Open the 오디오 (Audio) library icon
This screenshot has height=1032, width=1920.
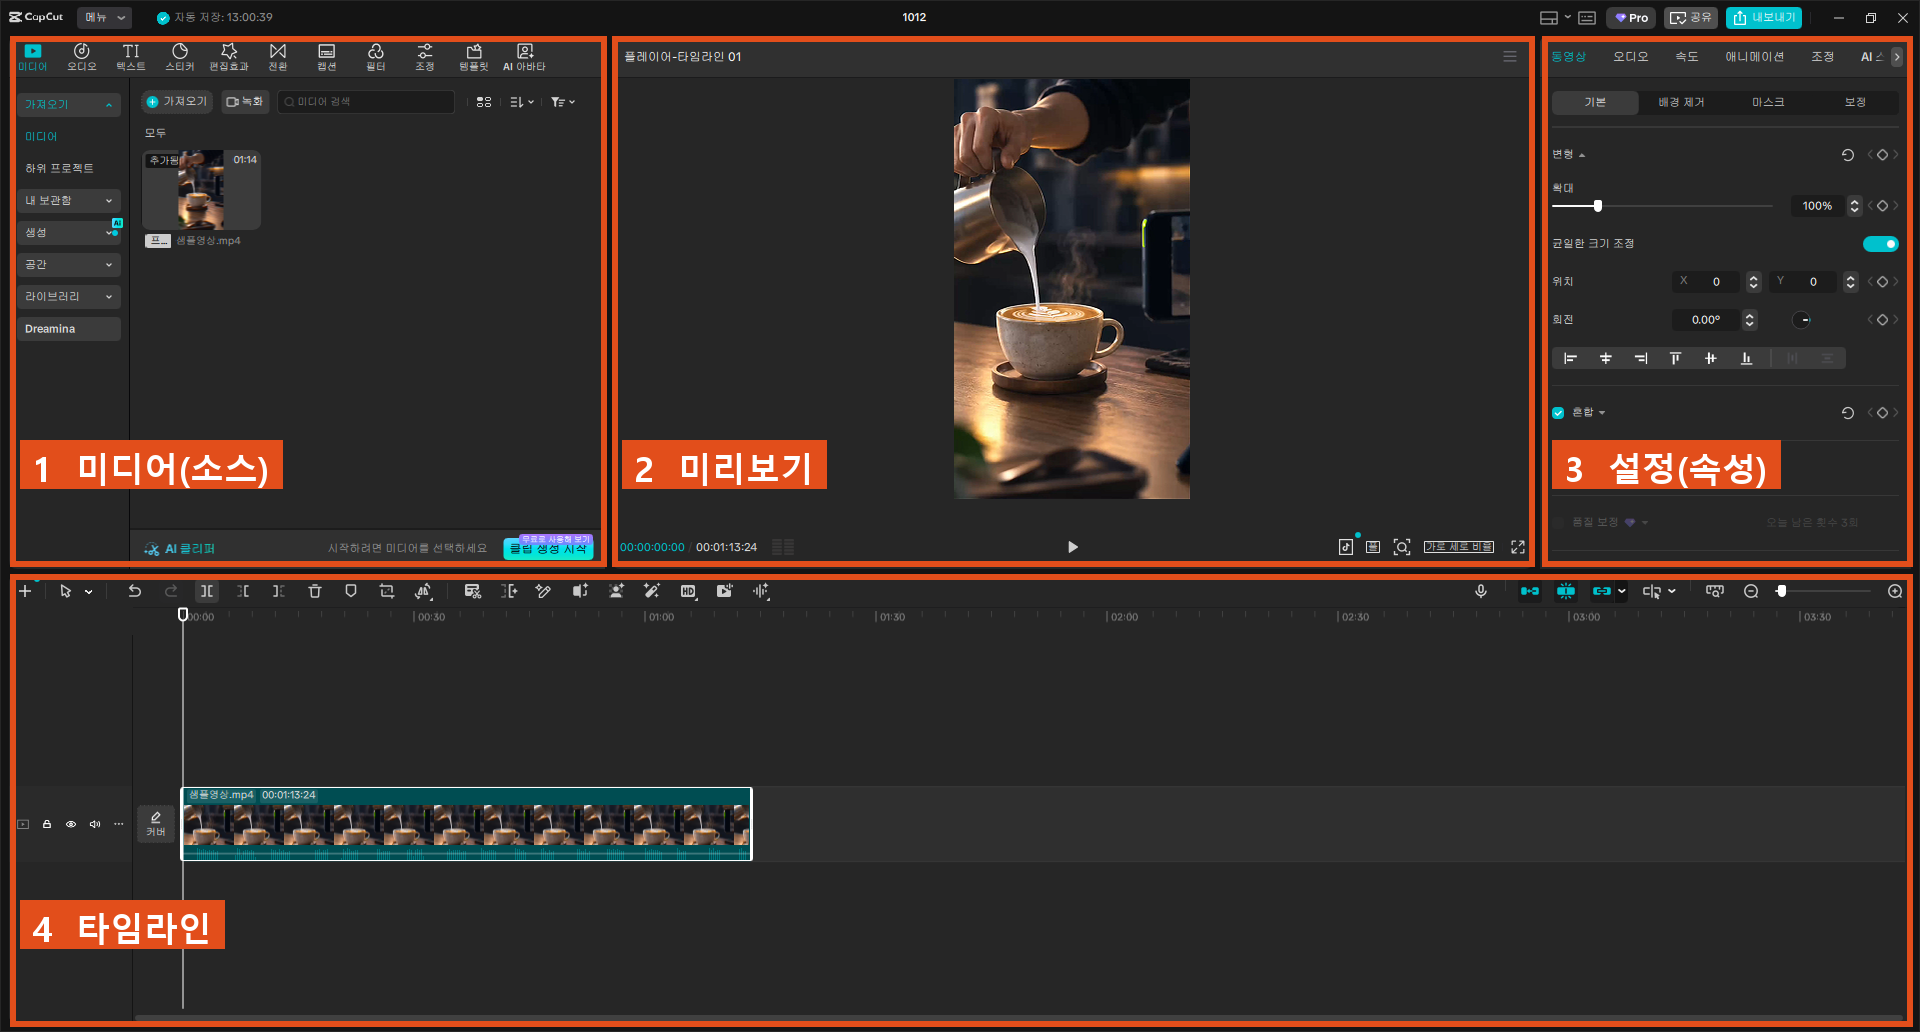tap(82, 57)
